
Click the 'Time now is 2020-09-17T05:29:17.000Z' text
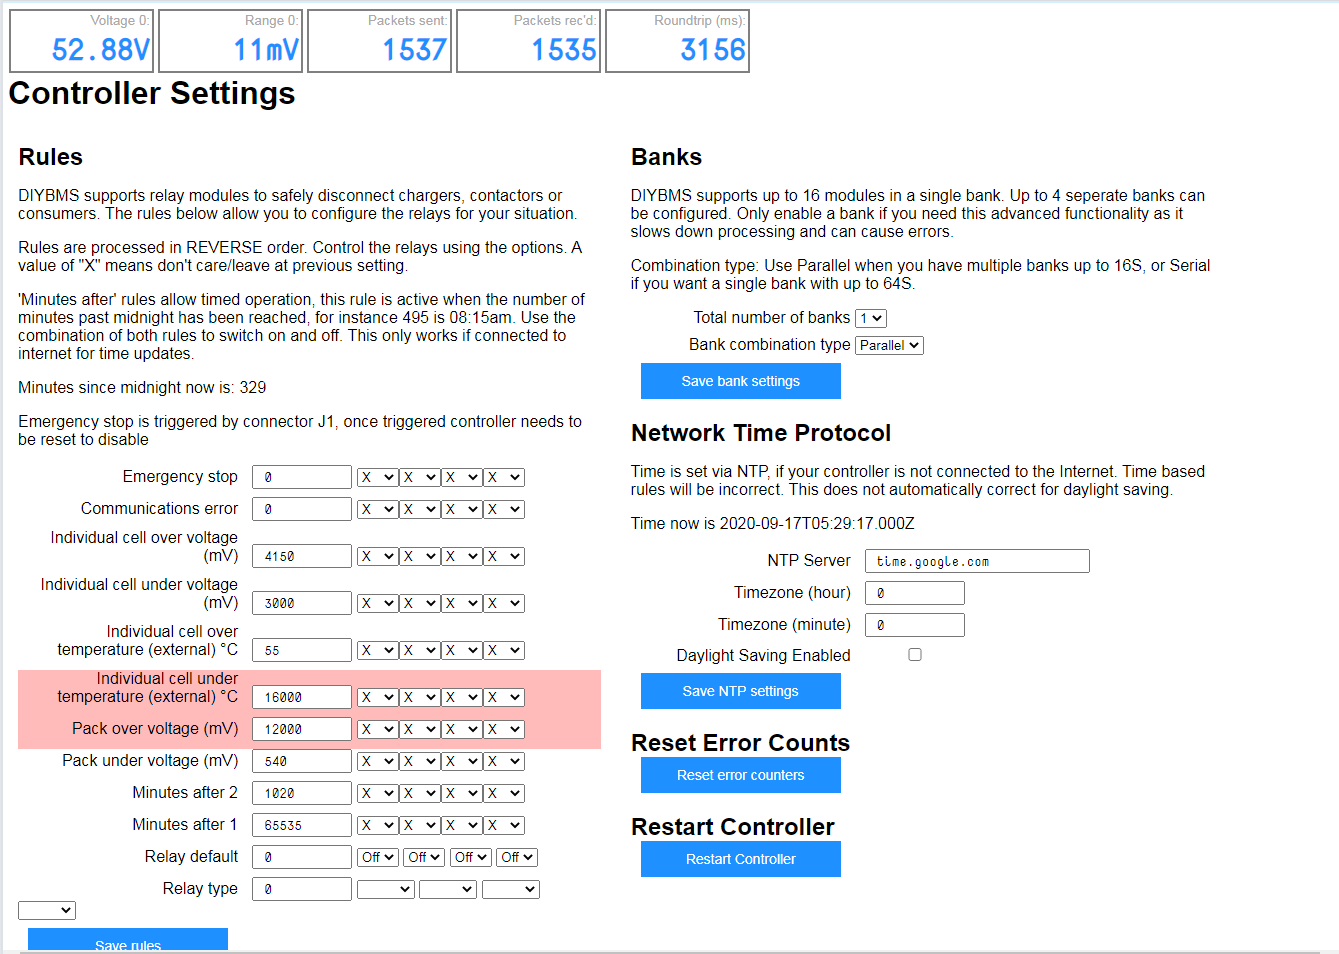[772, 524]
